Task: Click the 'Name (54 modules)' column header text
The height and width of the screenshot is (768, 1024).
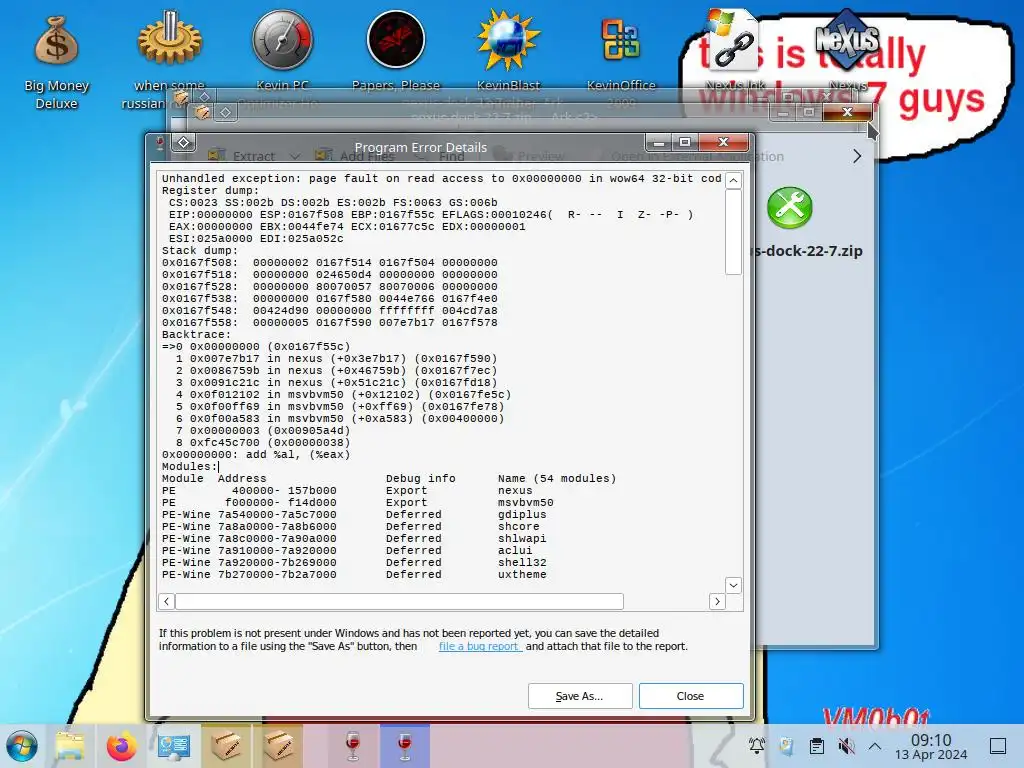Action: tap(557, 479)
